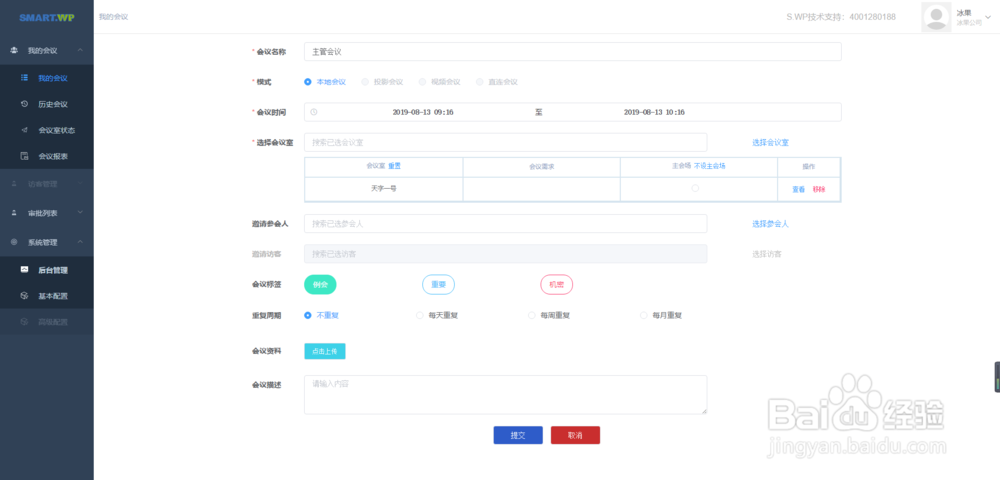Screen dimensions: 1000x480
Task: Submit the form with 提交 button
Action: 518,435
